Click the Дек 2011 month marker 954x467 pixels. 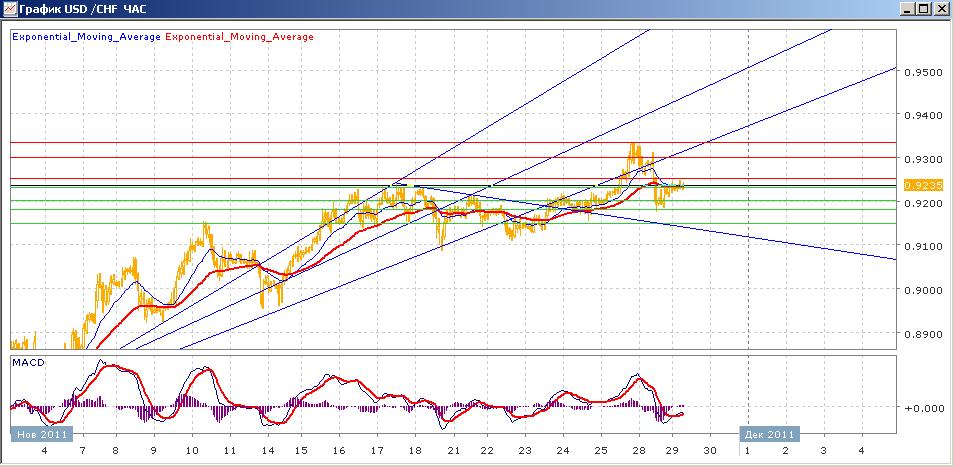point(770,434)
